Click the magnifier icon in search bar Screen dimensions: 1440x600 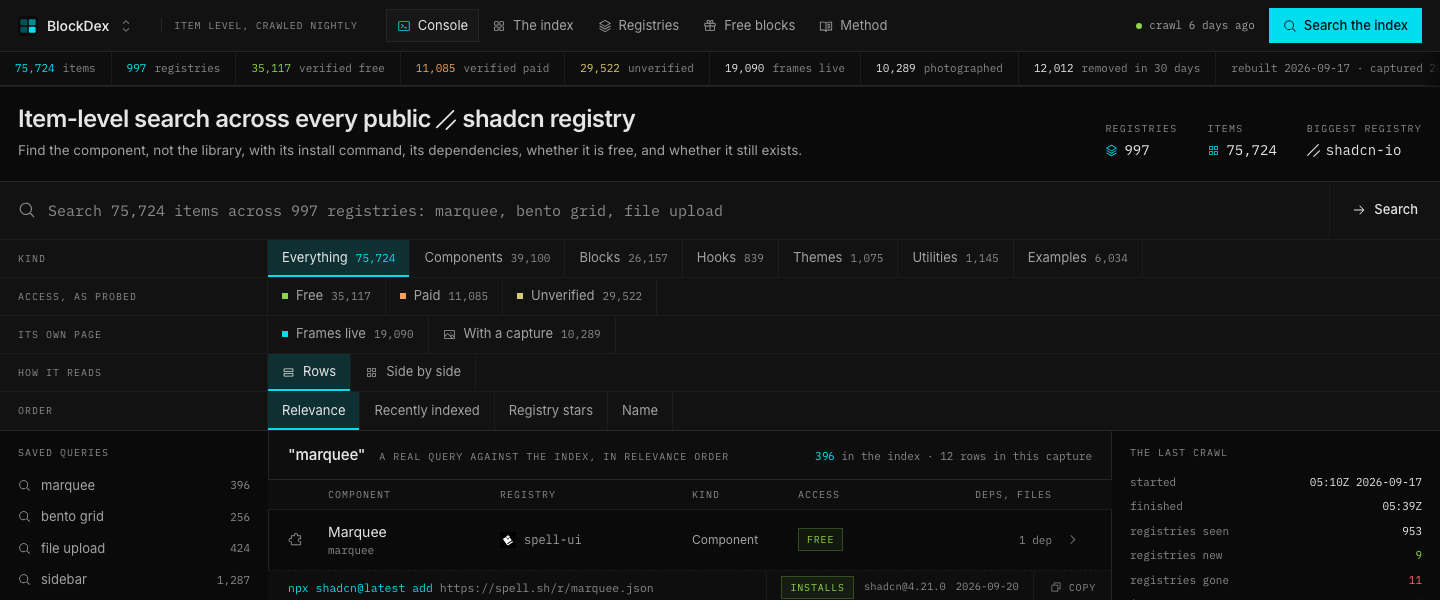click(28, 210)
